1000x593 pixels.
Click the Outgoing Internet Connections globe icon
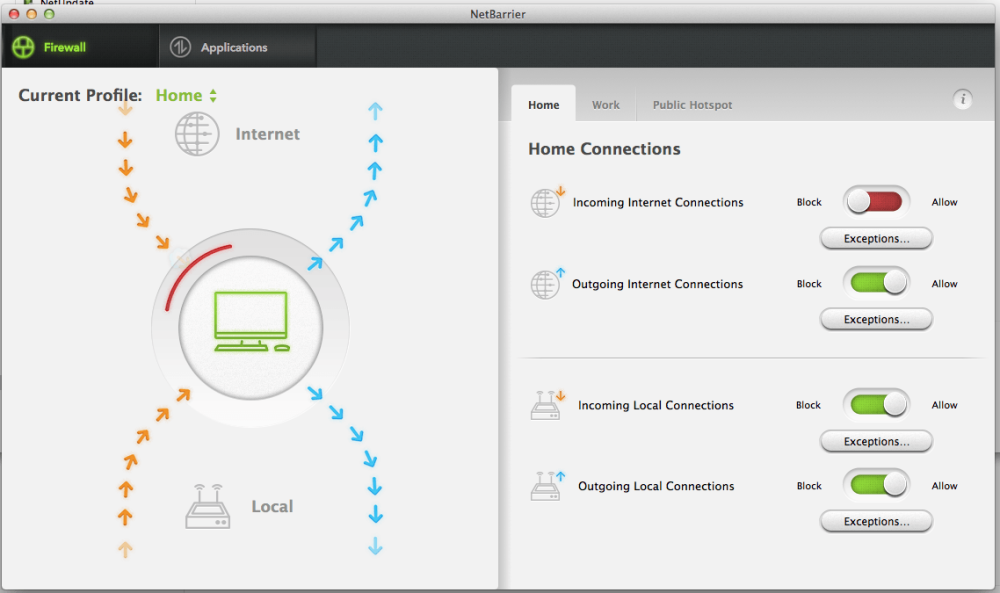[x=547, y=284]
